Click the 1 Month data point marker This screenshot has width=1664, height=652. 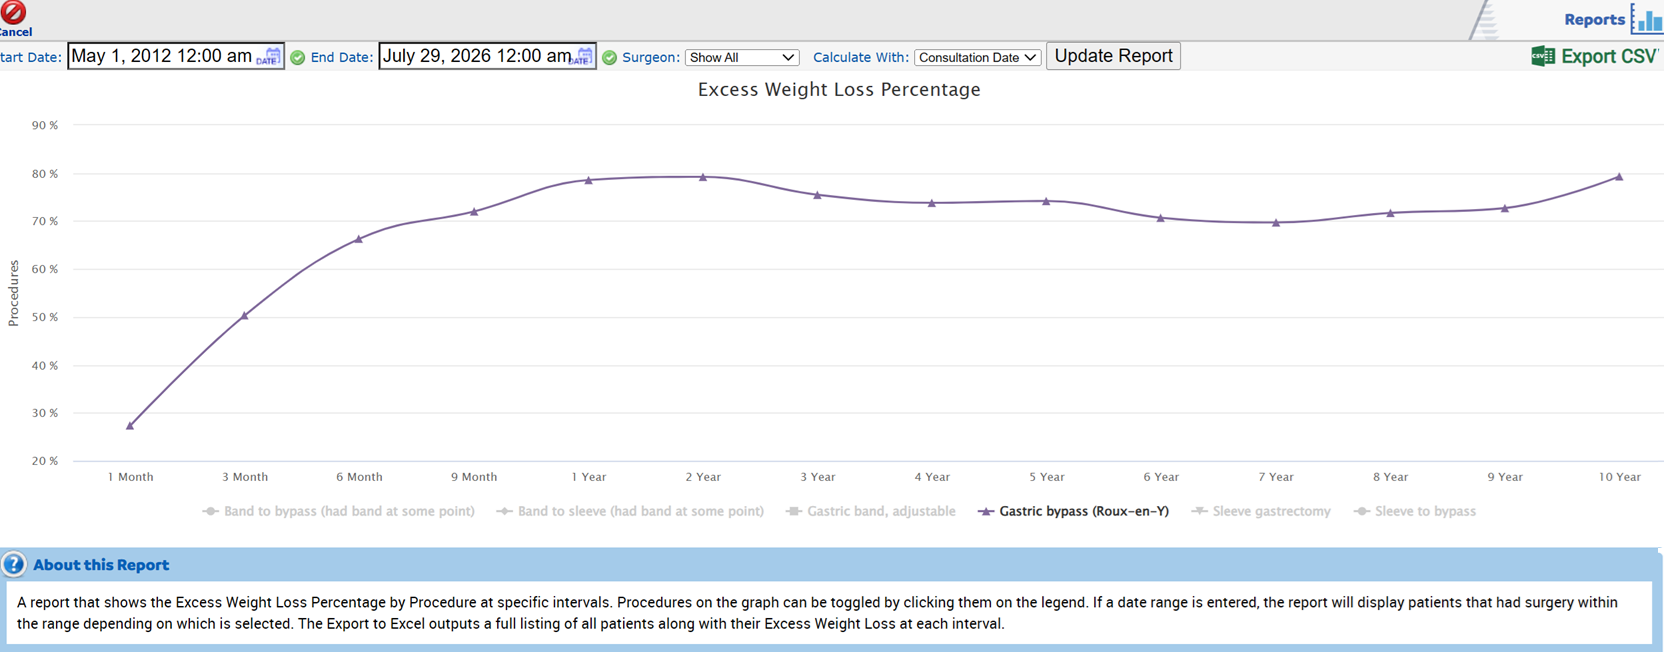(x=130, y=426)
